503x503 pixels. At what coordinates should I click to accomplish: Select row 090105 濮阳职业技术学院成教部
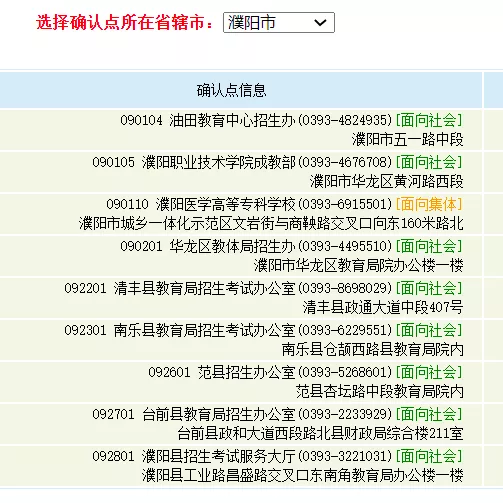coord(241,172)
